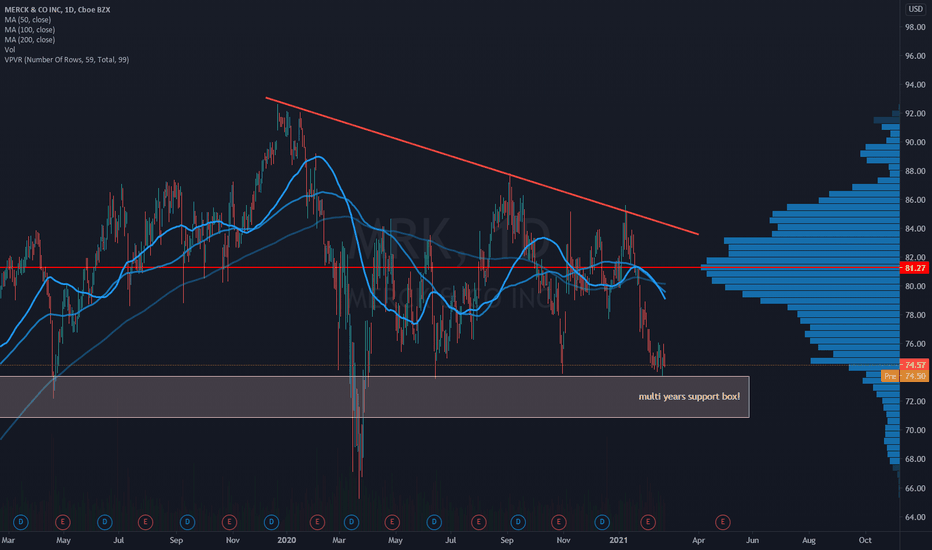Click the 86.00 price scale value

coord(915,200)
